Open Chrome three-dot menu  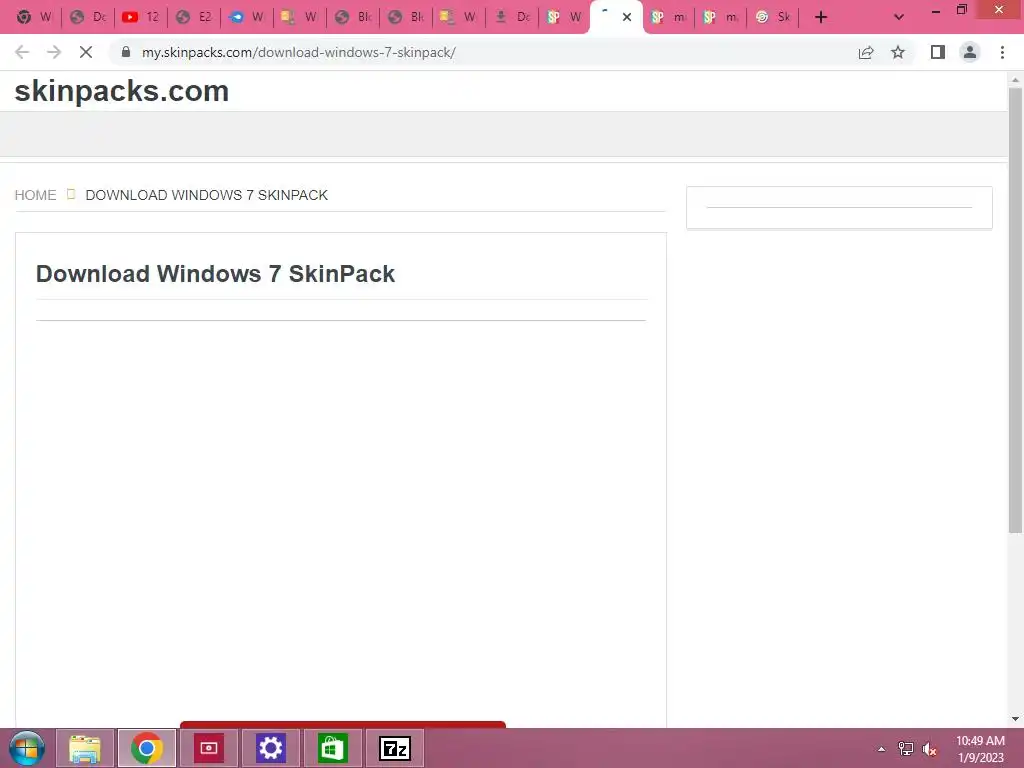[1002, 52]
